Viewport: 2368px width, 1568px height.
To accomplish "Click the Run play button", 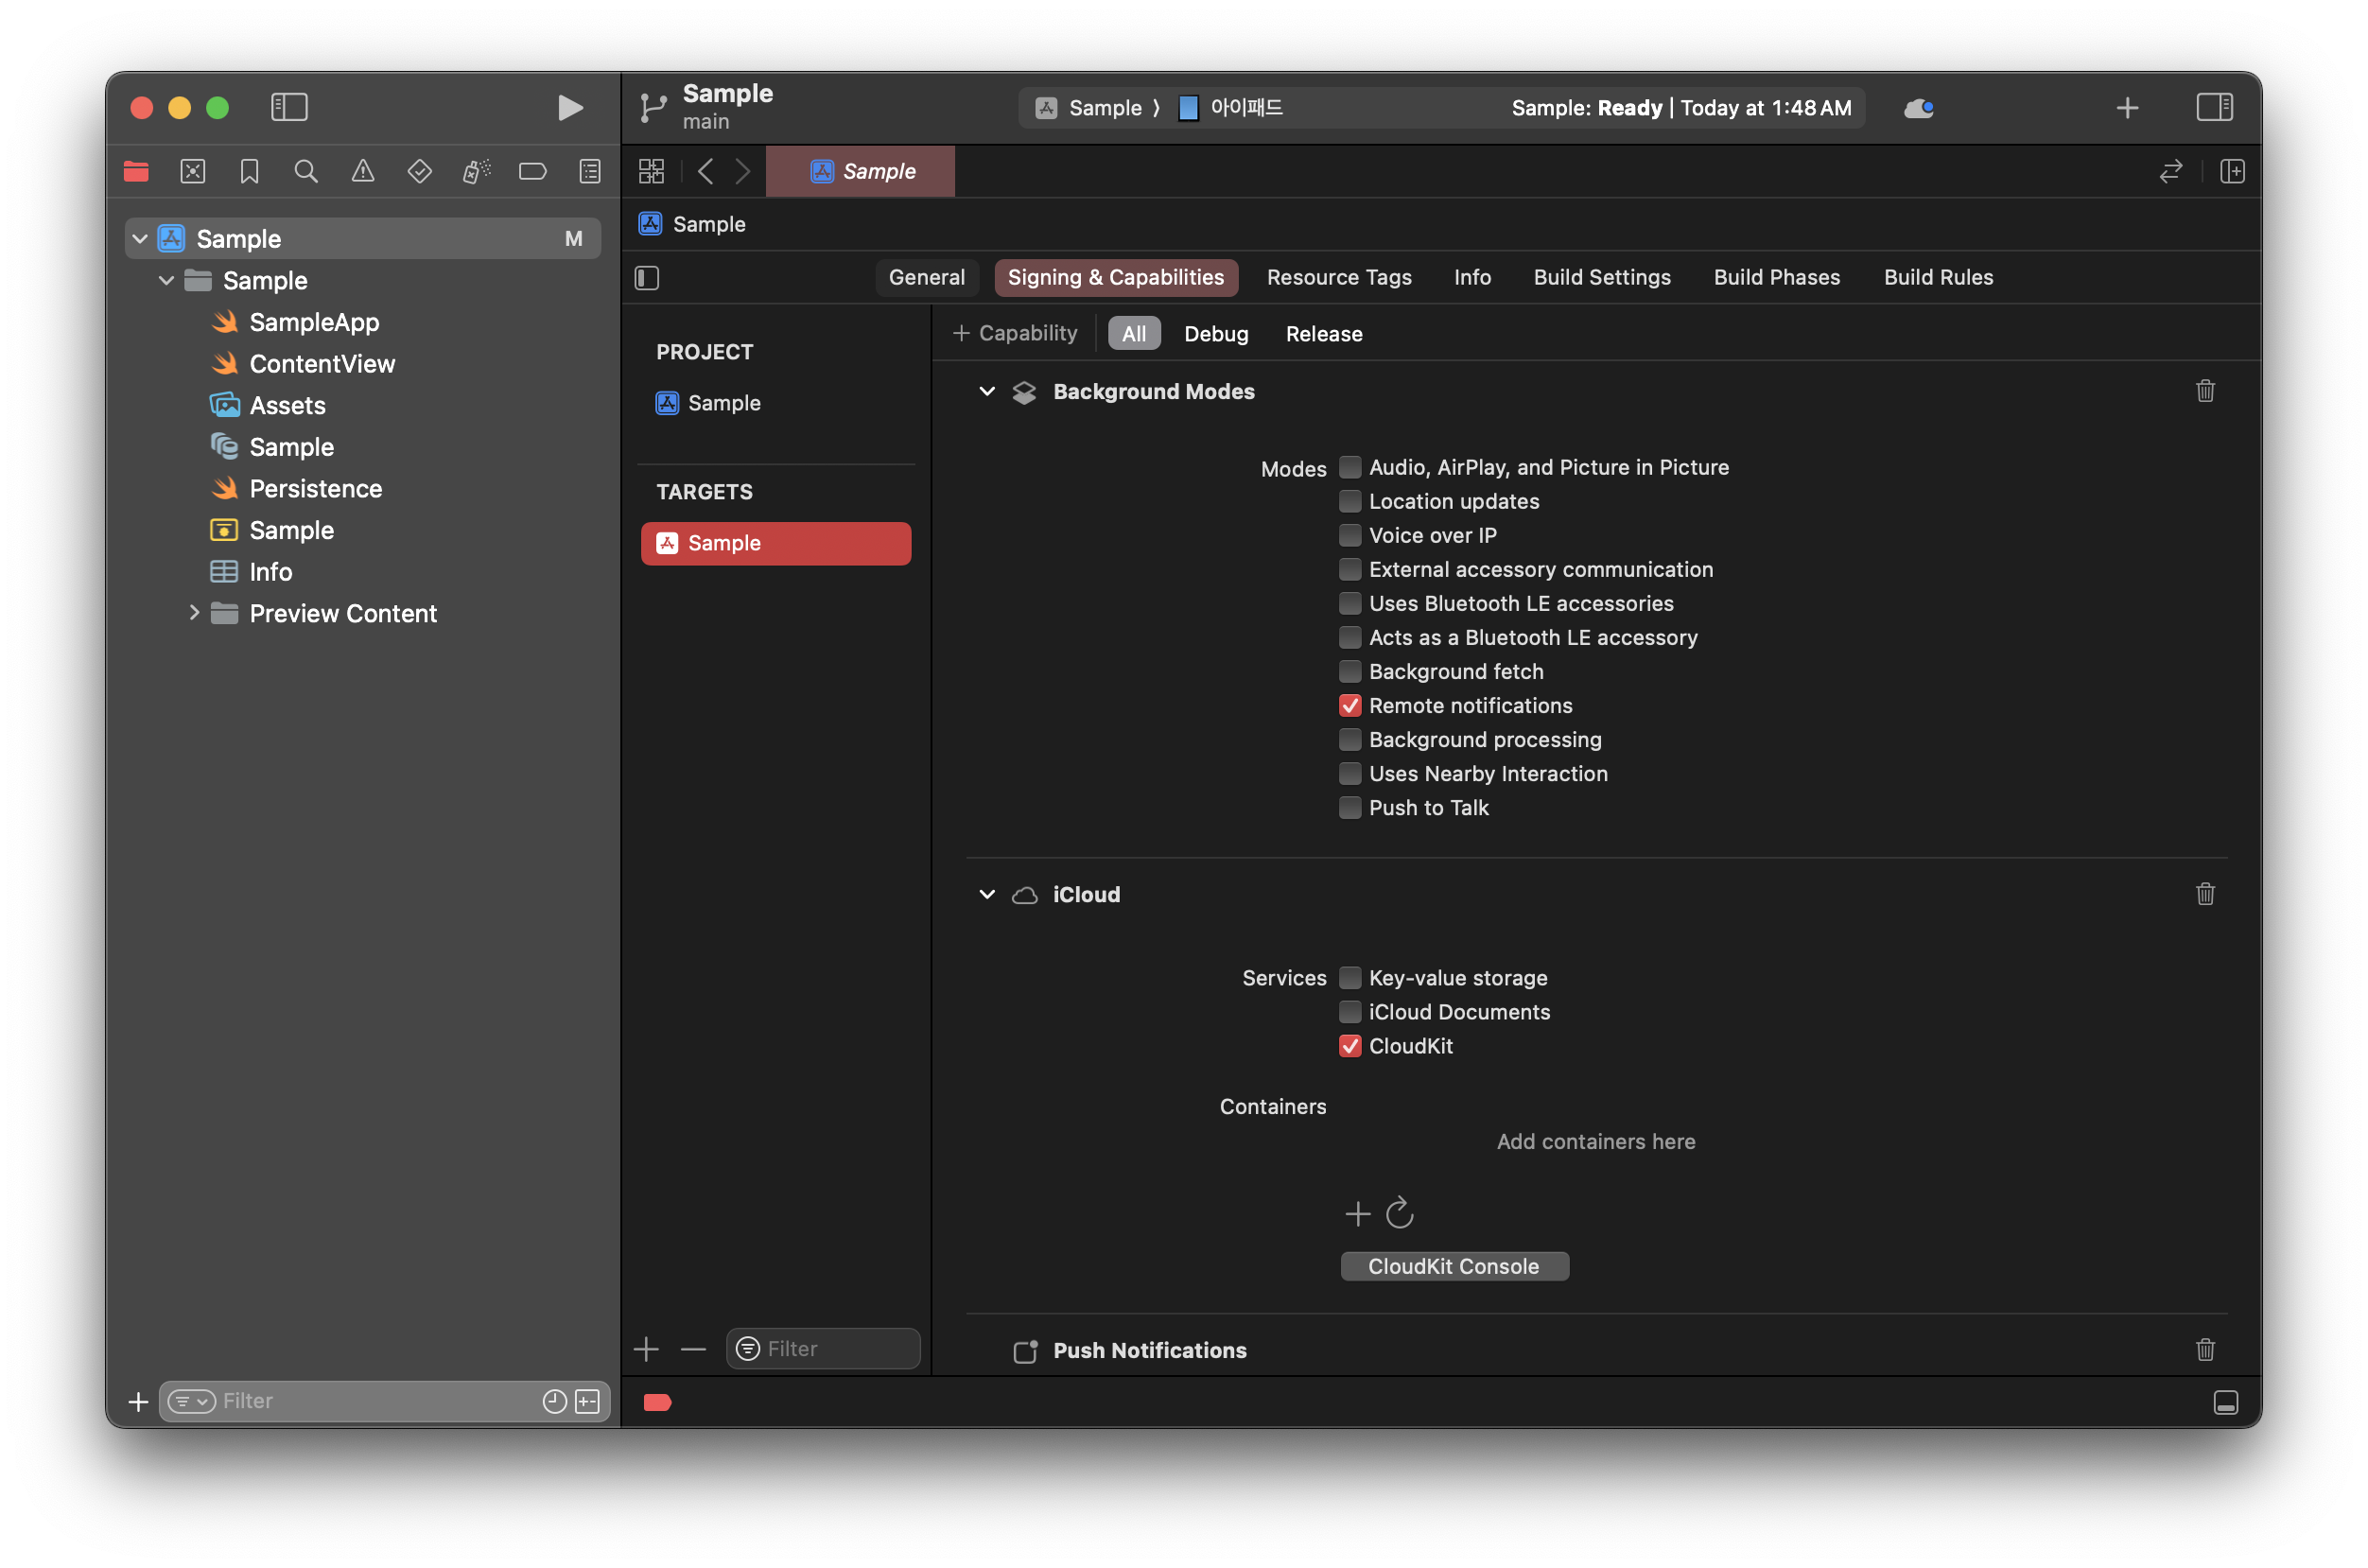I will point(569,107).
